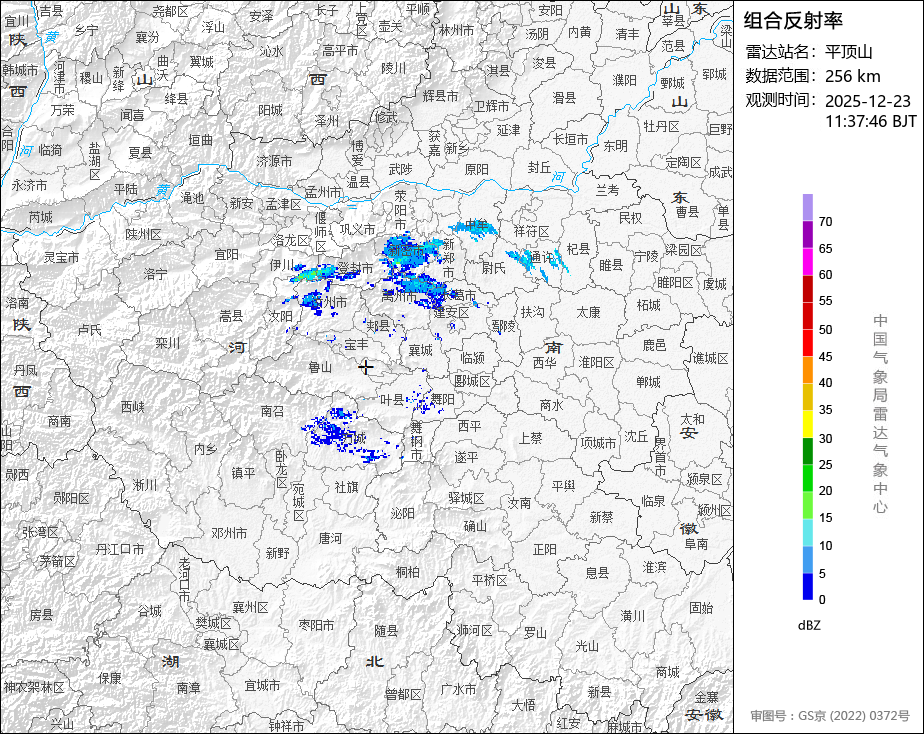Click the 淮阳区 label
Screen dimensions: 924x734
596,362
